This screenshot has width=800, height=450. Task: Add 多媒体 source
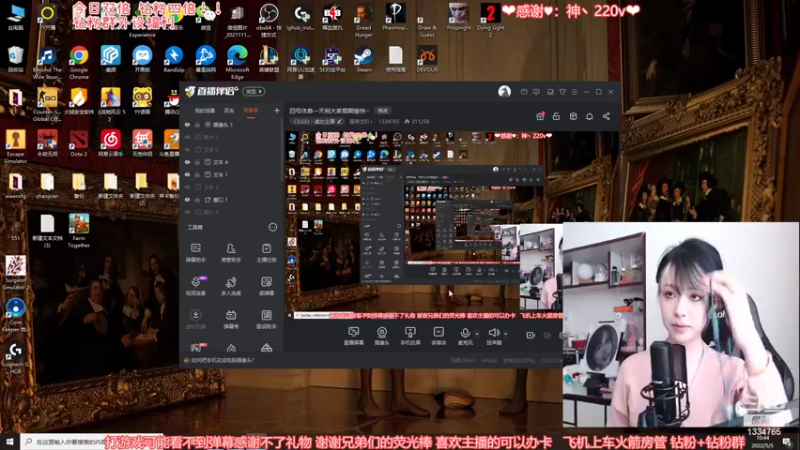(x=438, y=336)
